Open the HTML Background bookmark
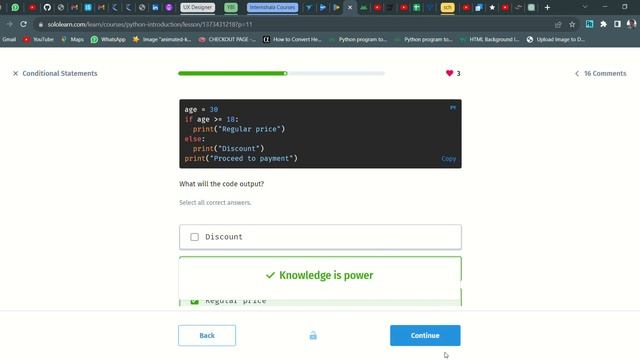This screenshot has width=640, height=360. coord(489,40)
